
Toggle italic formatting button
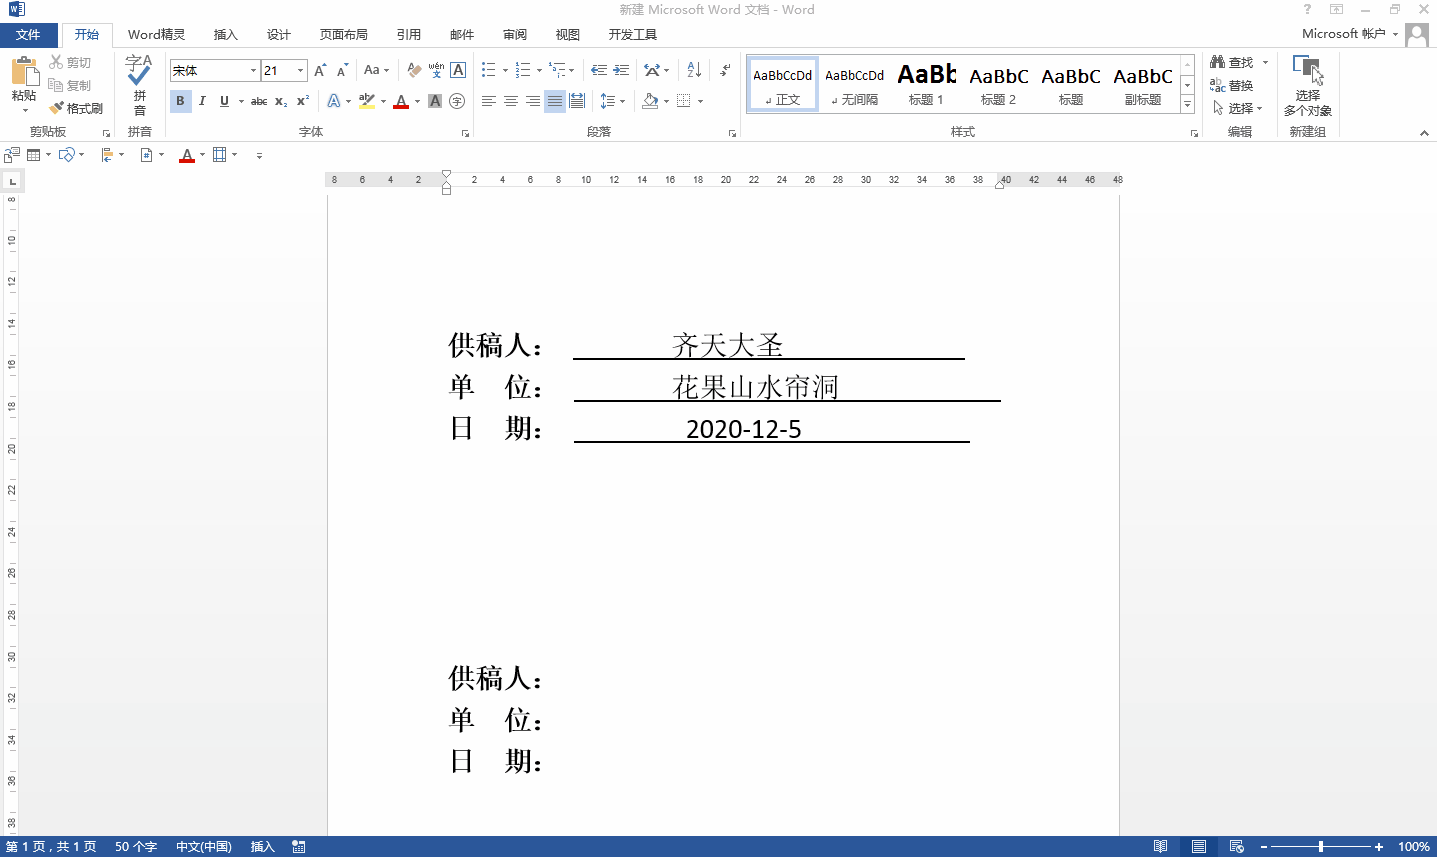click(x=202, y=101)
